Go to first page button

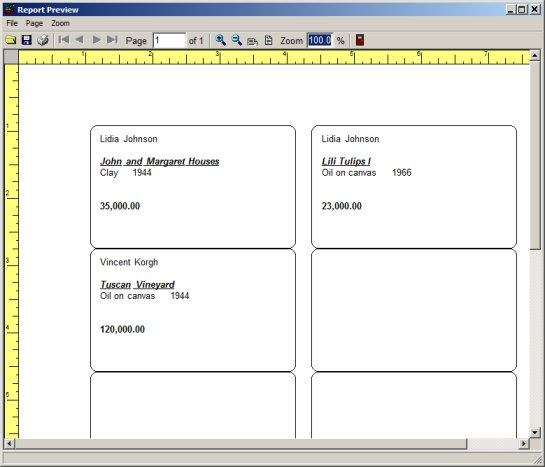(64, 40)
